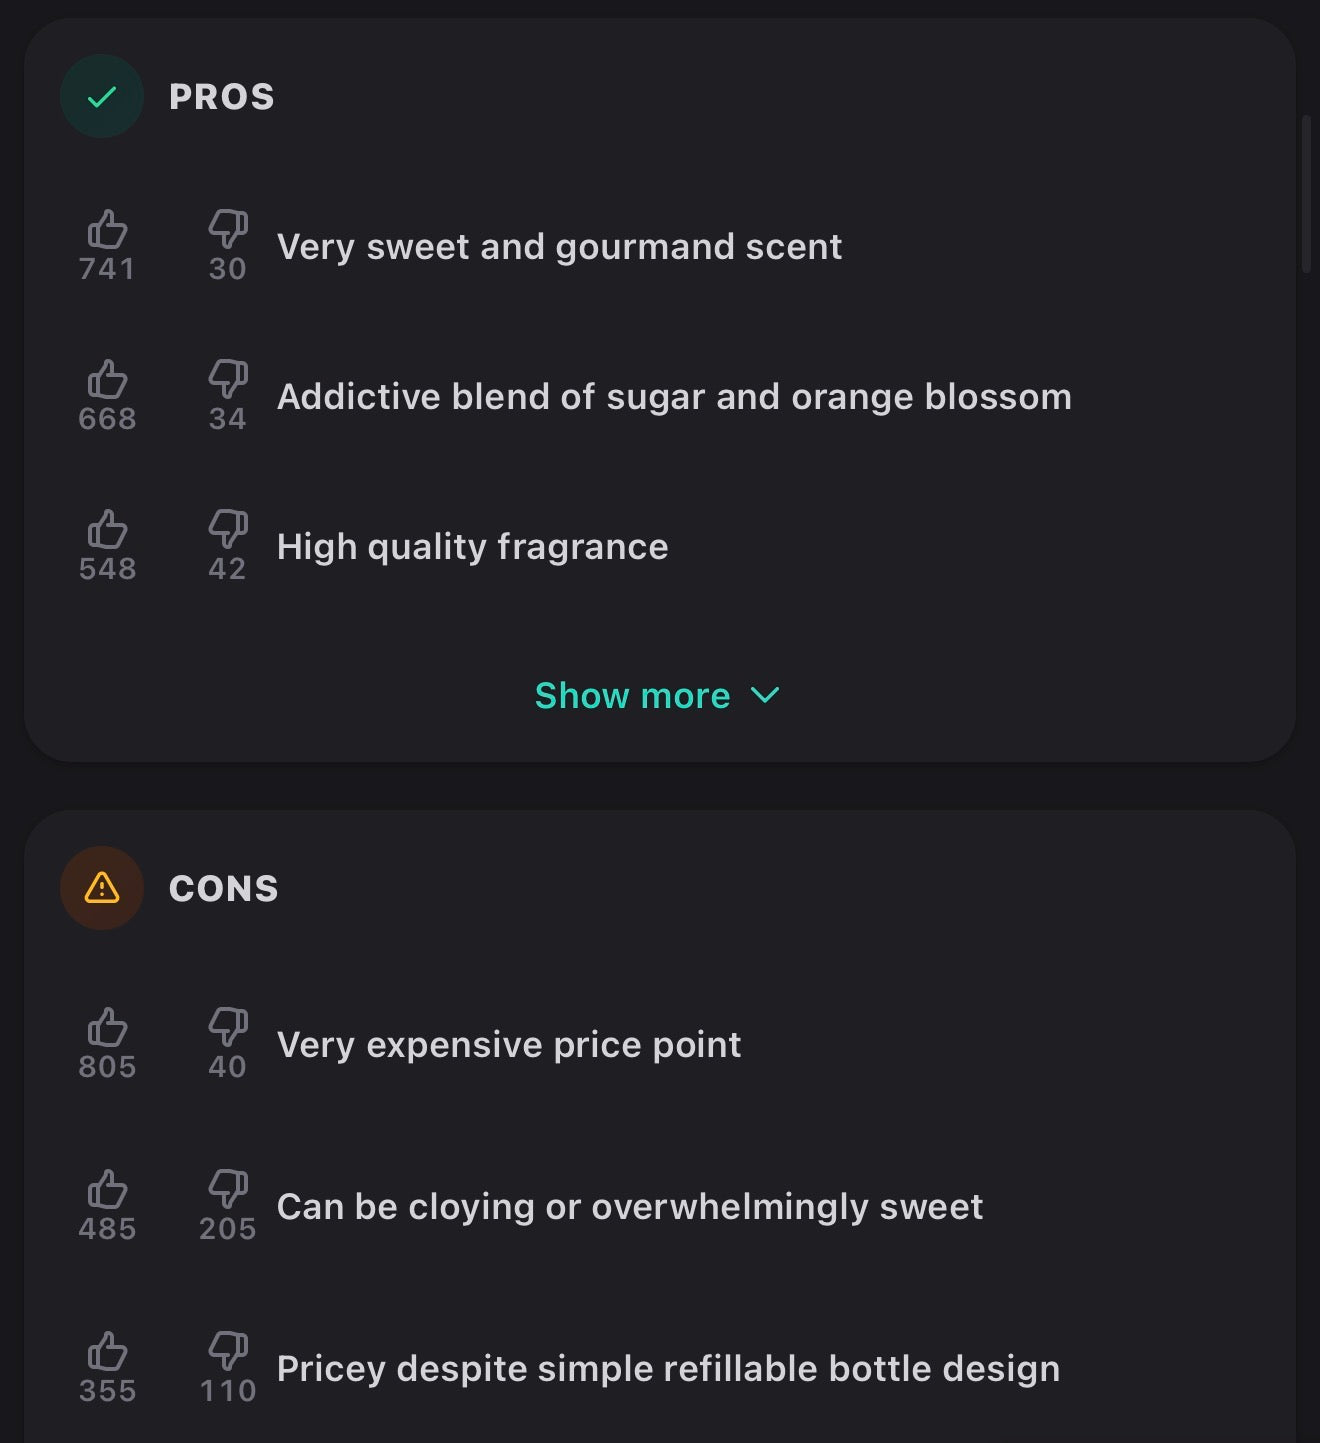Click the 'High quality fragrance' text
The image size is (1320, 1443).
click(472, 547)
